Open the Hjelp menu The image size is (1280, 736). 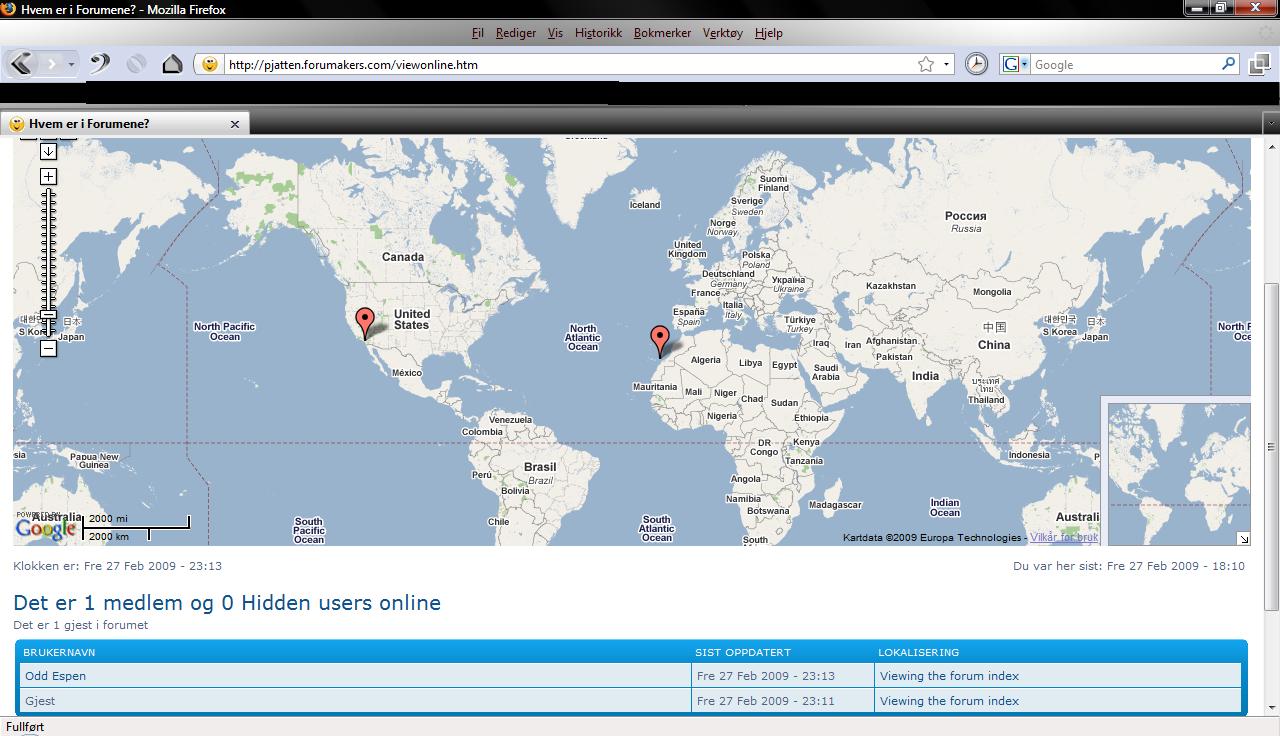[768, 33]
